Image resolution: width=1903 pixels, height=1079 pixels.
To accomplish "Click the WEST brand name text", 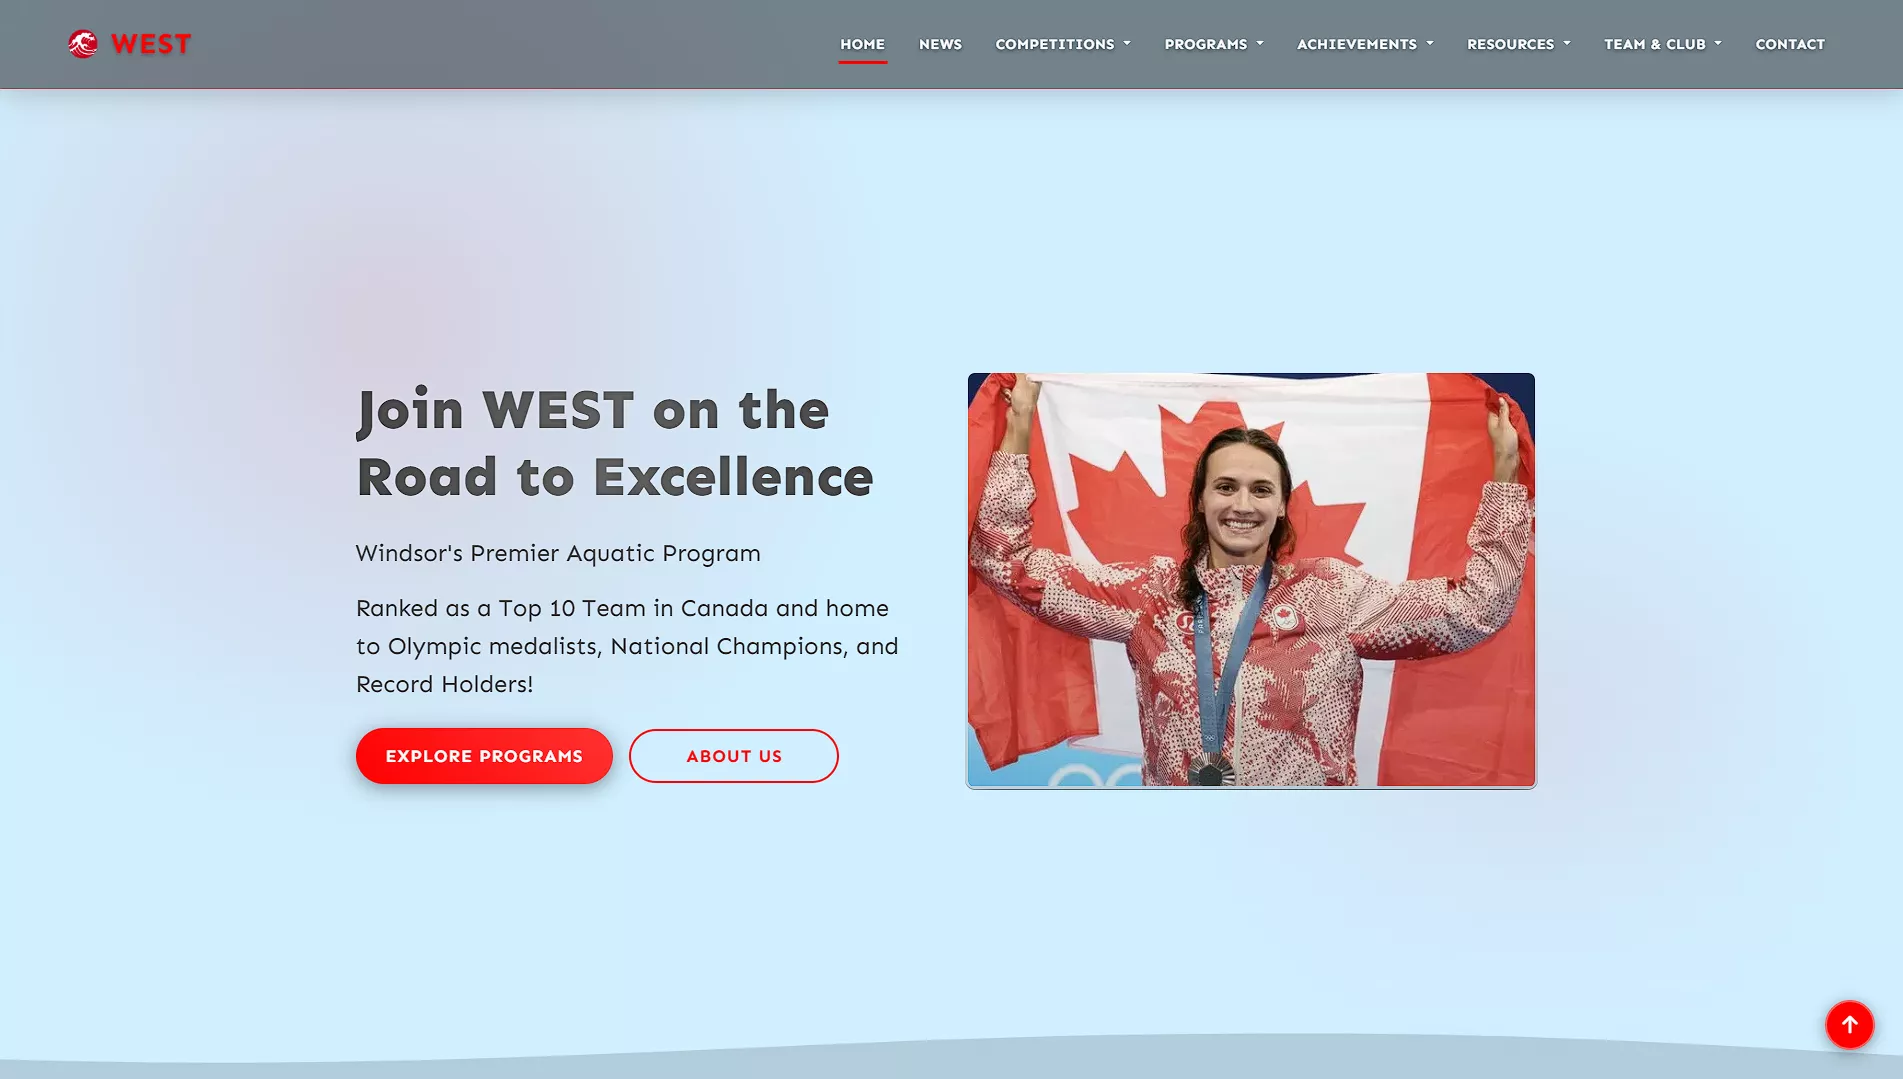I will click(151, 44).
